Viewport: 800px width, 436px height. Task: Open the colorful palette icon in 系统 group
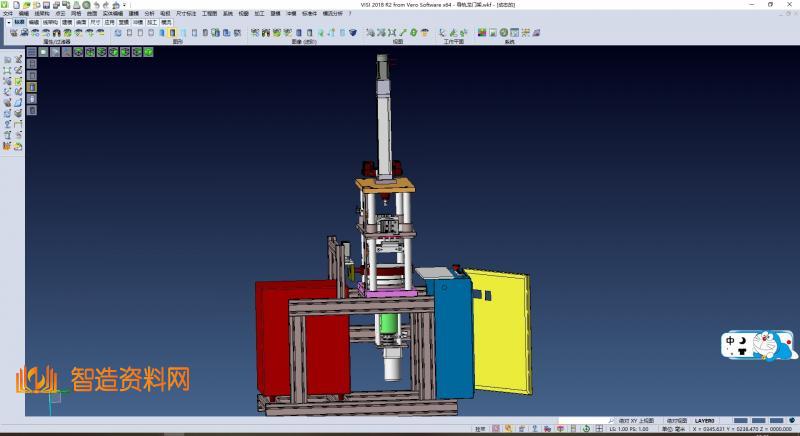(482, 33)
